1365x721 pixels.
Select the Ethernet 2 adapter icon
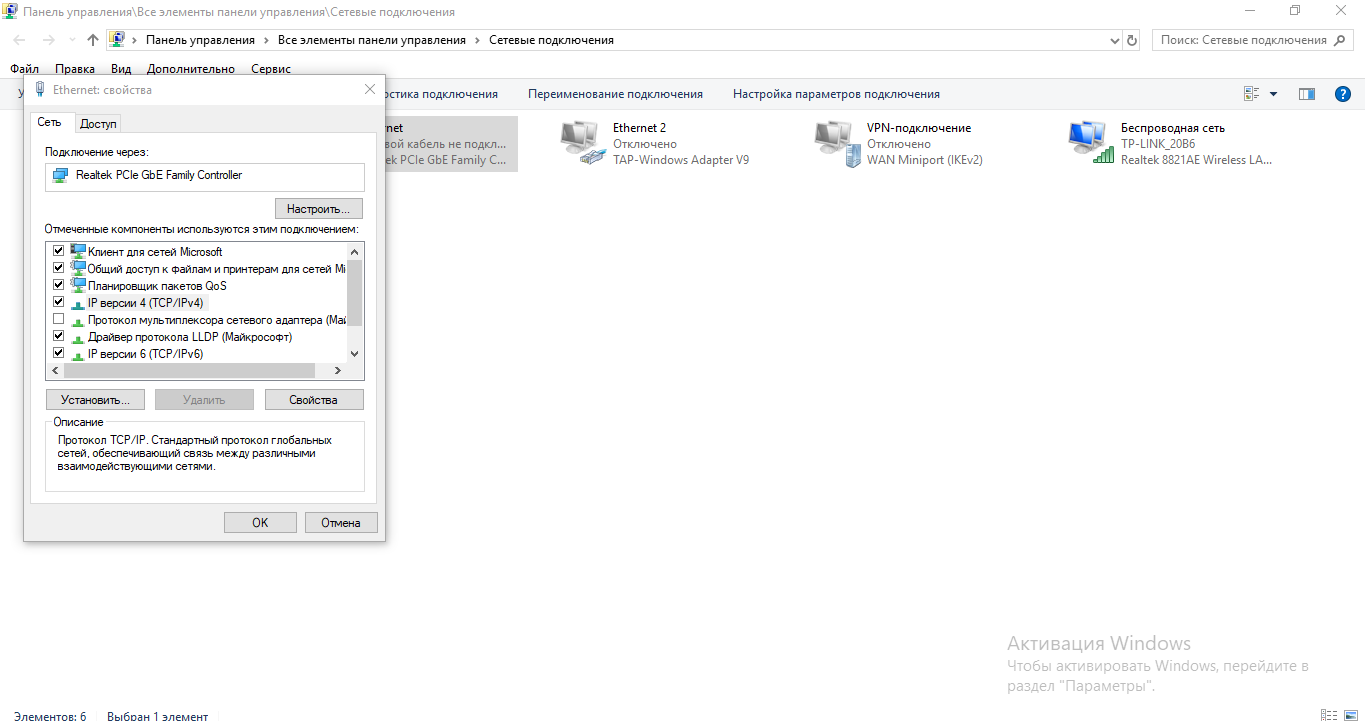tap(583, 143)
